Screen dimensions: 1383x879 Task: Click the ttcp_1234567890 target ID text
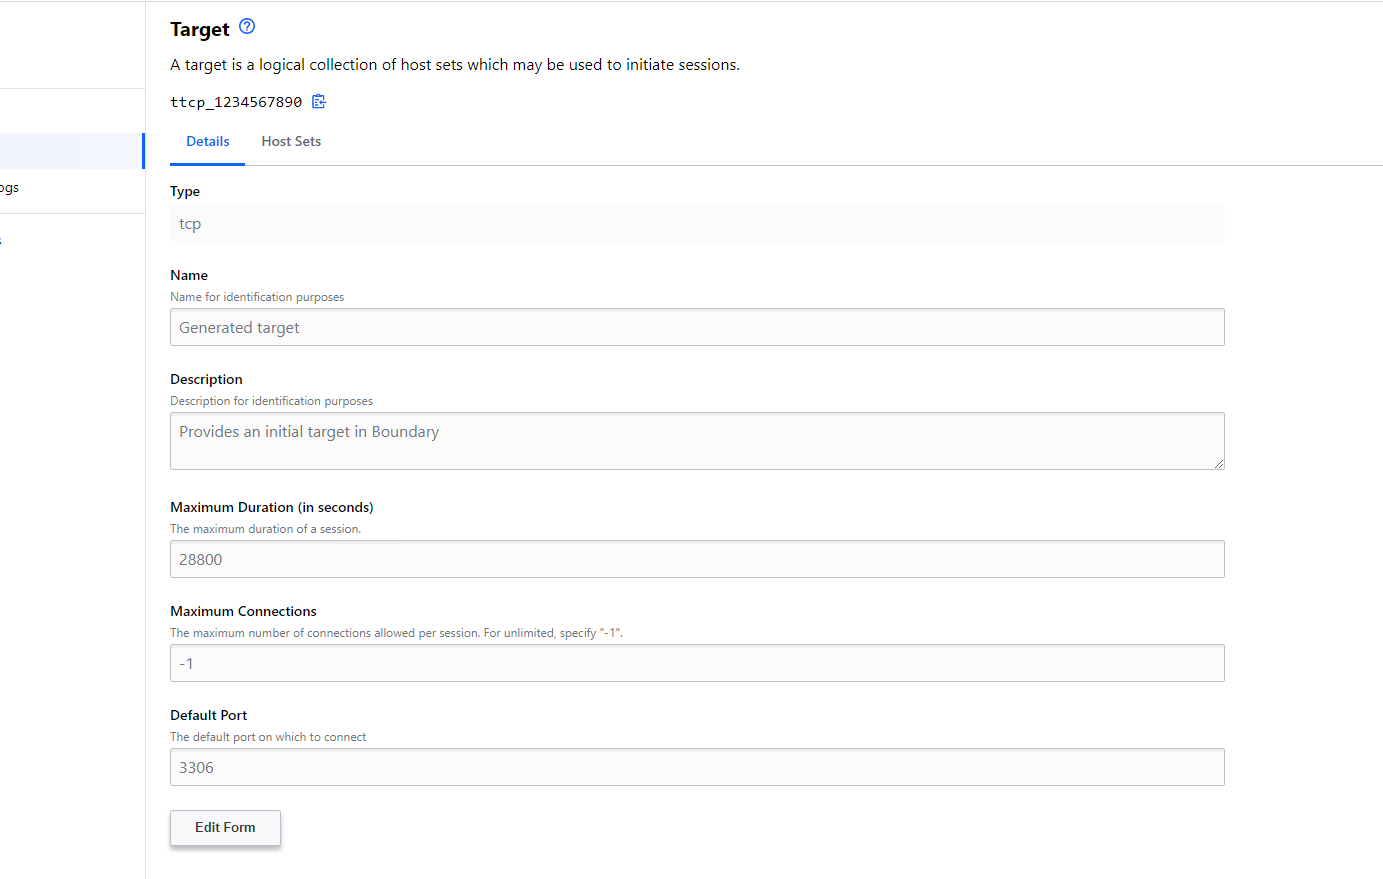236,102
